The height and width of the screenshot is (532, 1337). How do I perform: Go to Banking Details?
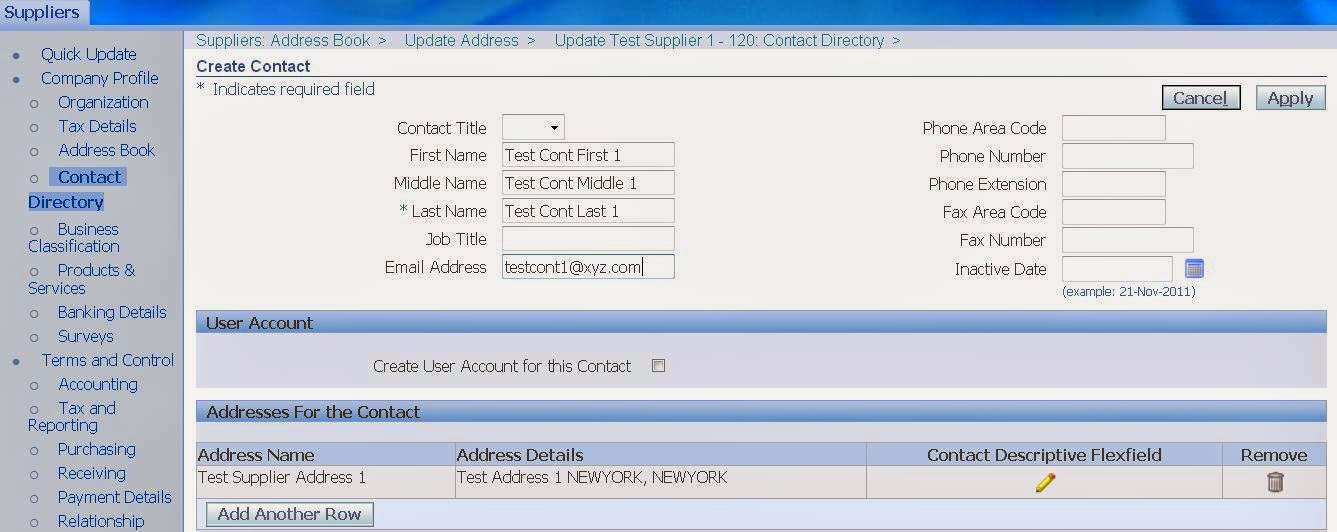point(112,312)
